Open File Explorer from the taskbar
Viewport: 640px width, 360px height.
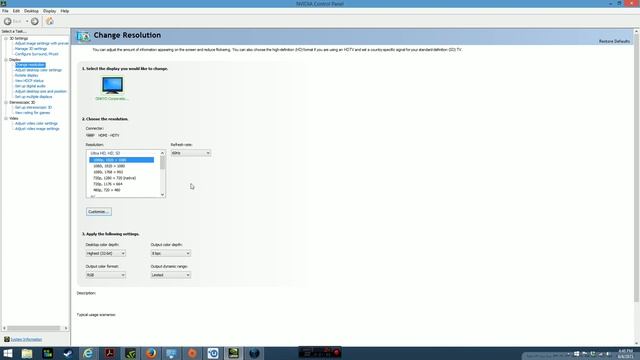point(27,353)
